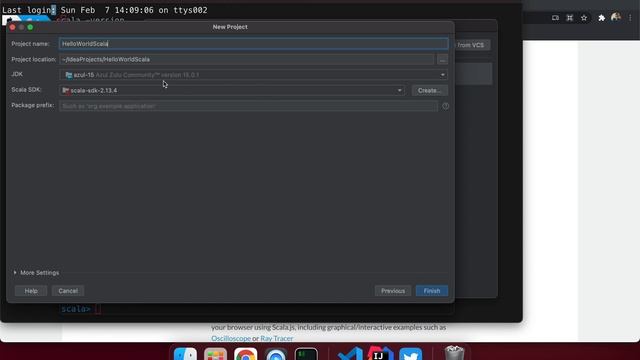Click the Scala SDK dropdown arrow

[x=400, y=90]
